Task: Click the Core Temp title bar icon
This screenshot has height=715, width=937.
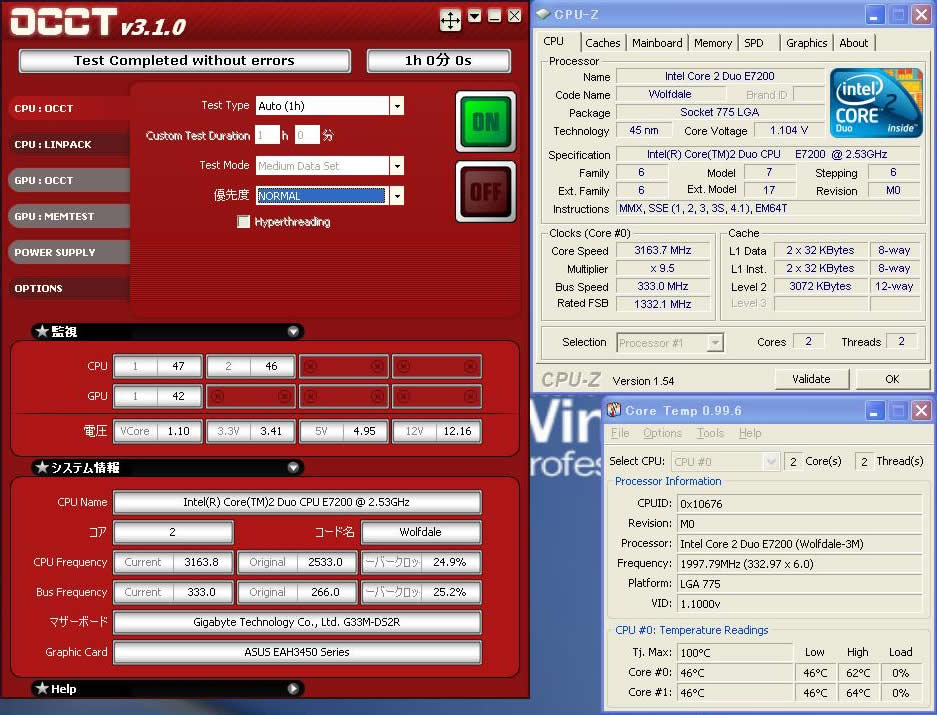Action: point(614,410)
